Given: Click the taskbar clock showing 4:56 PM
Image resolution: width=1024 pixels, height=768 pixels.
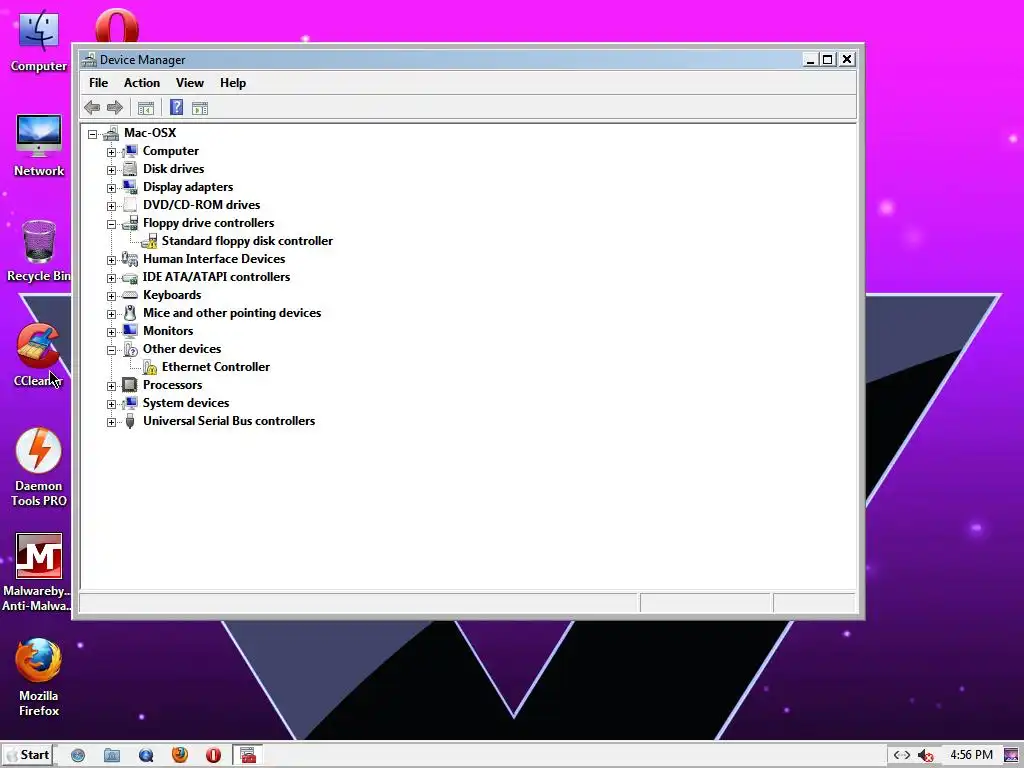Looking at the screenshot, I should coord(971,755).
